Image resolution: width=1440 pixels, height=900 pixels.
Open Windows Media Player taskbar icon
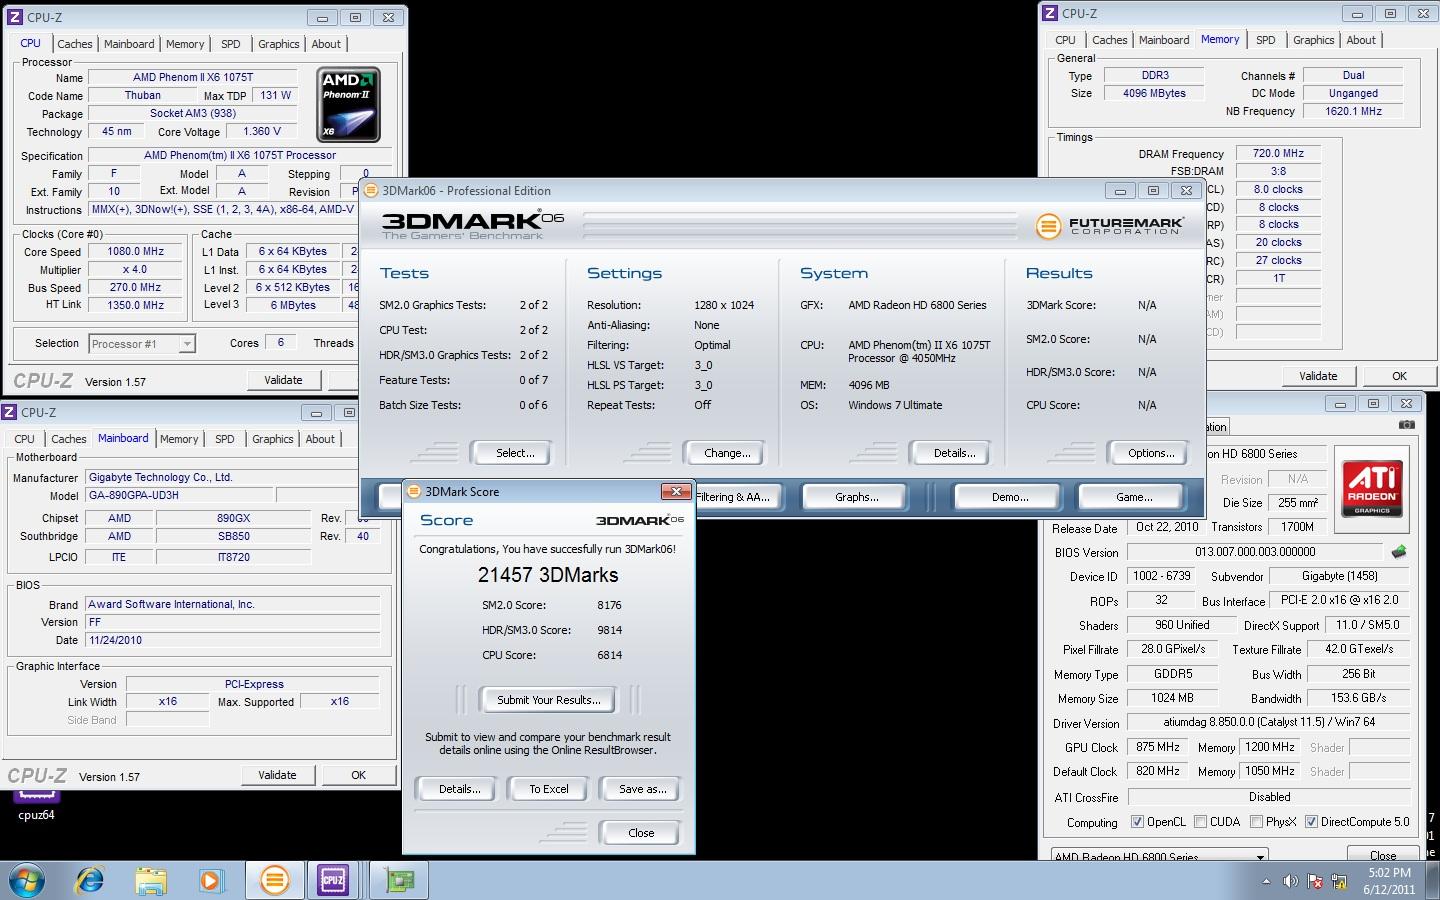[x=211, y=880]
